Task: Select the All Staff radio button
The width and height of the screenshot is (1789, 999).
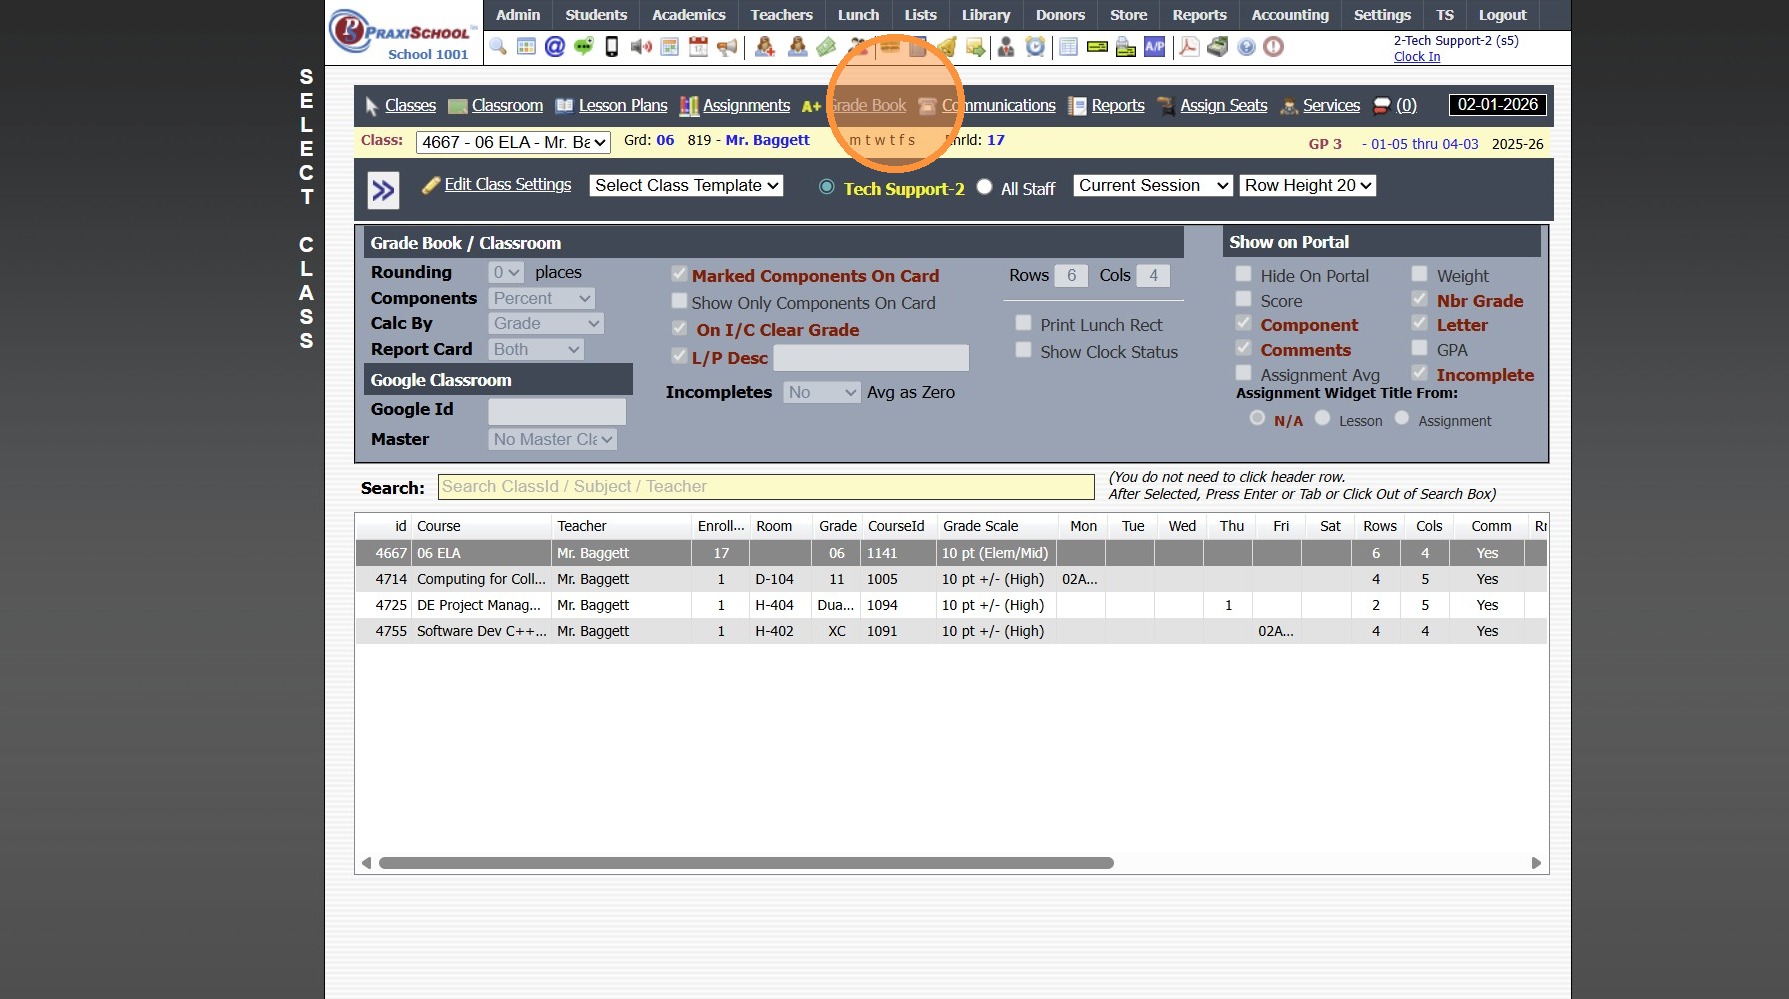Action: tap(984, 187)
